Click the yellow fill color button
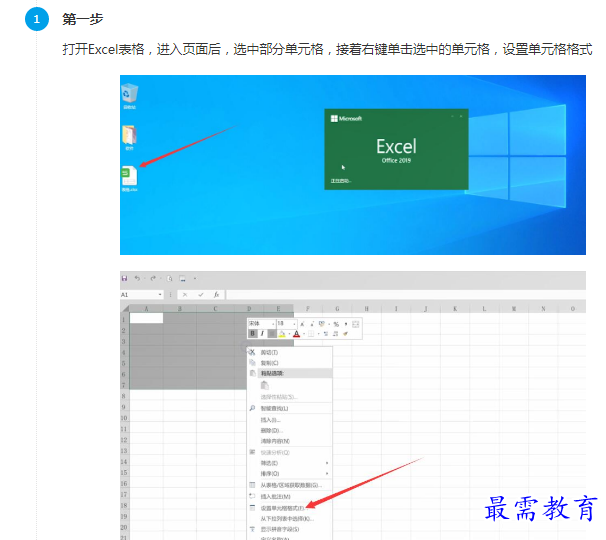Image resolution: width=606 pixels, height=540 pixels. click(282, 334)
